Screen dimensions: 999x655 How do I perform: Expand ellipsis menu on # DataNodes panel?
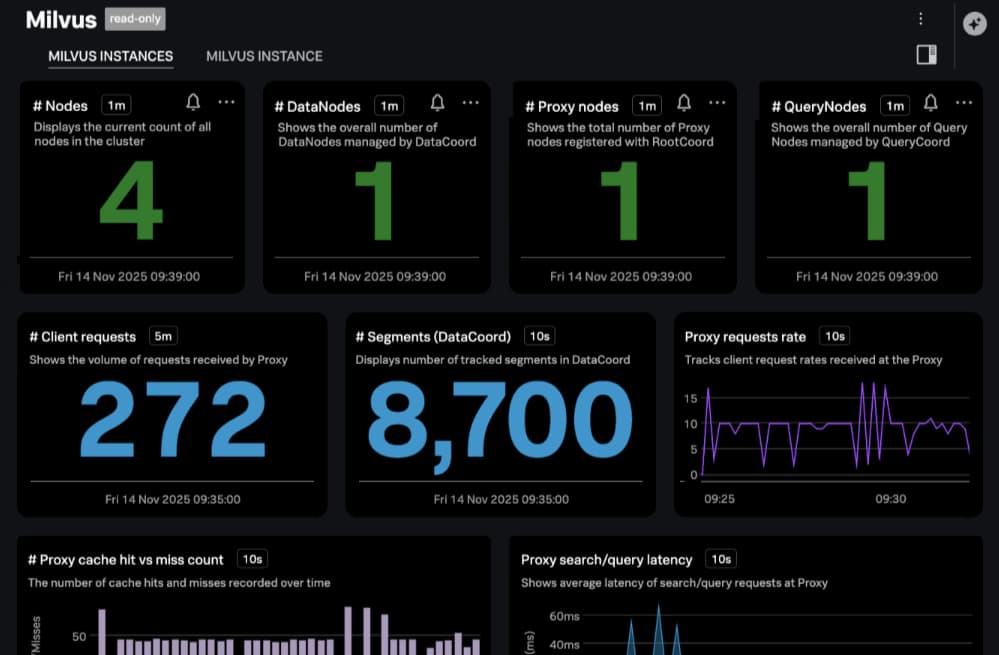[470, 103]
